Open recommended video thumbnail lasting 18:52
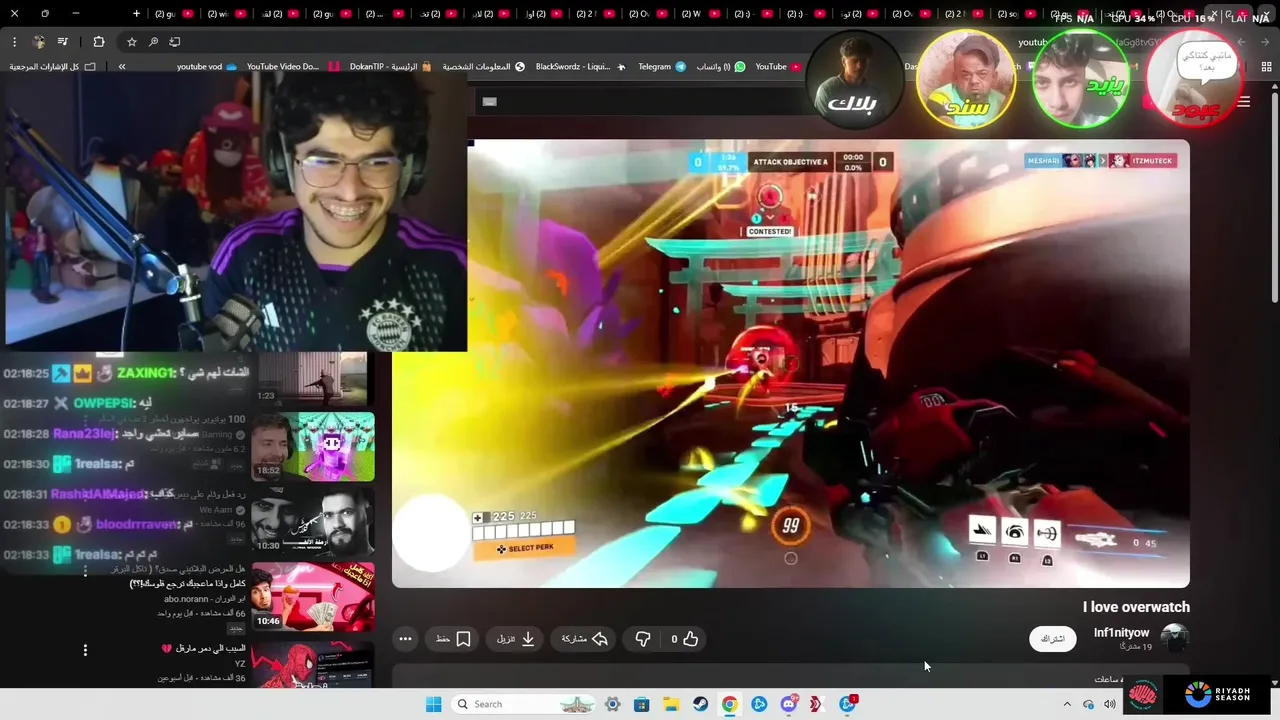Viewport: 1280px width, 720px height. [x=313, y=446]
